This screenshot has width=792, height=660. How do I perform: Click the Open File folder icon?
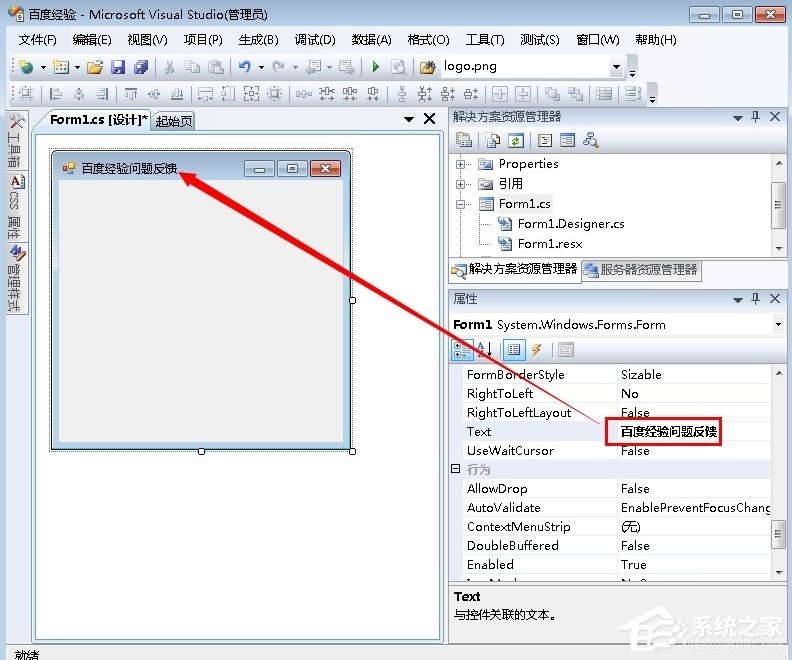(x=95, y=67)
